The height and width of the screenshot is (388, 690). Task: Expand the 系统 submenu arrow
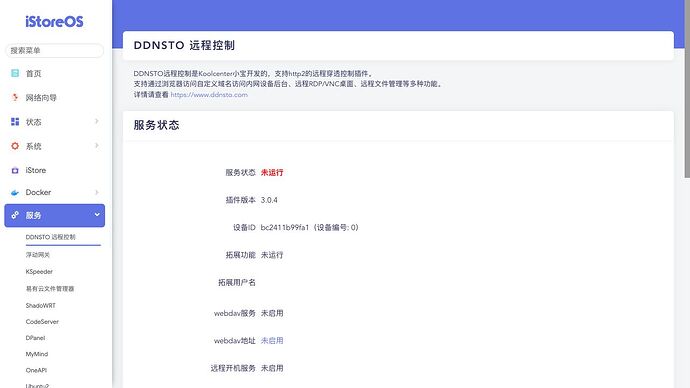click(97, 145)
